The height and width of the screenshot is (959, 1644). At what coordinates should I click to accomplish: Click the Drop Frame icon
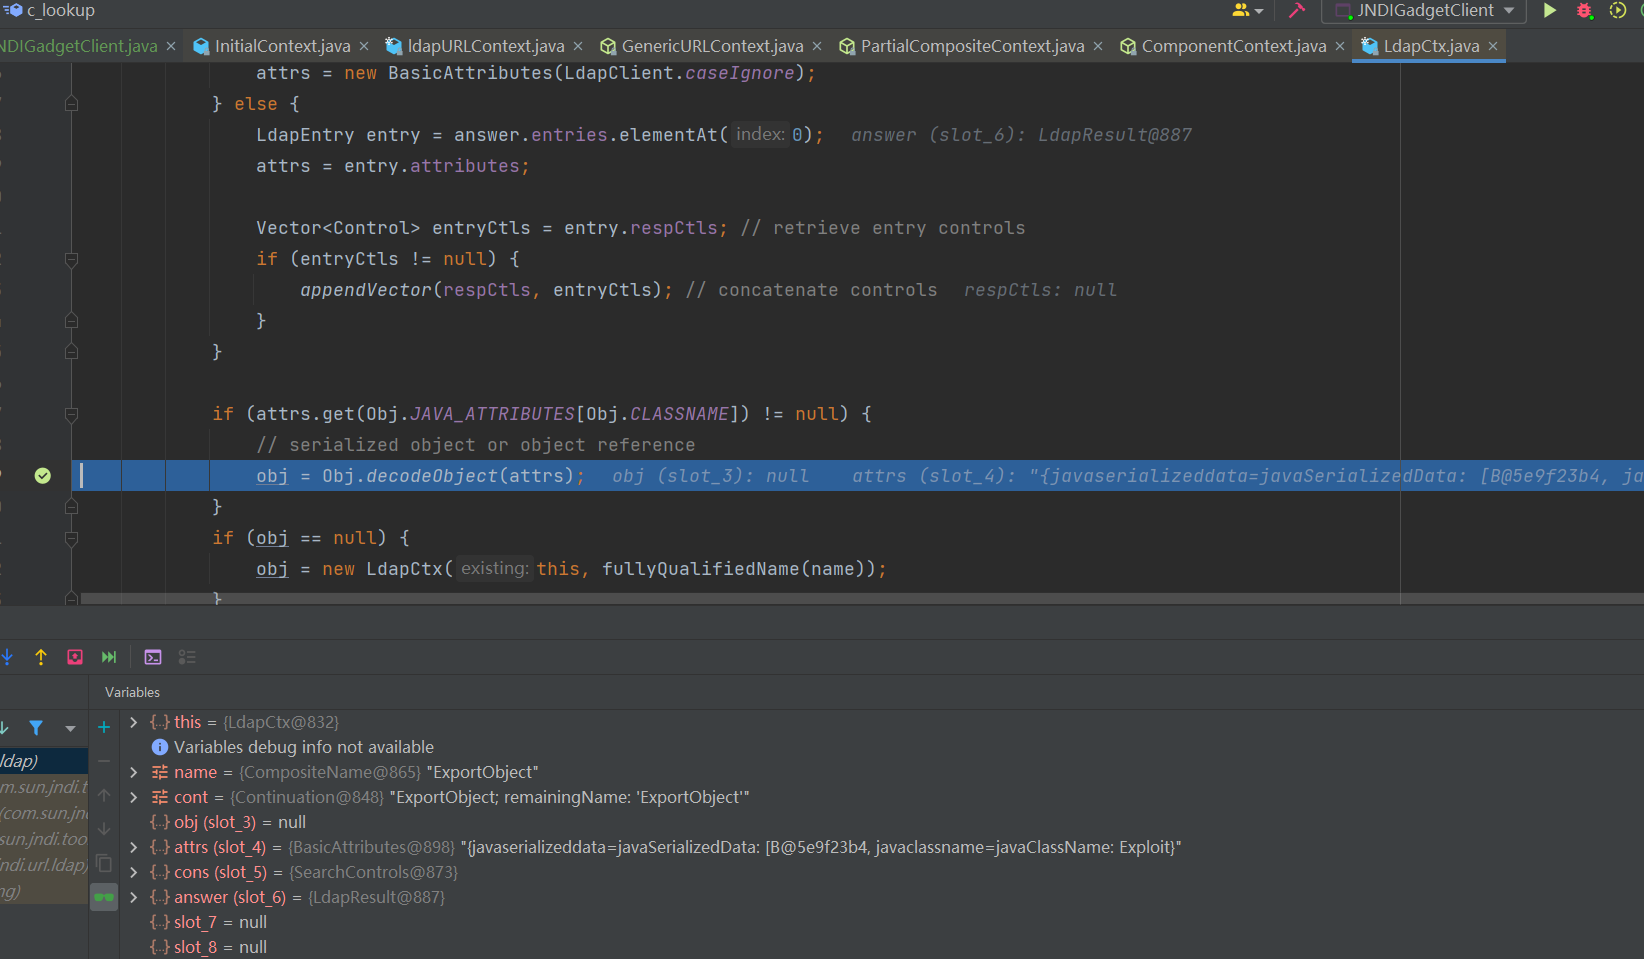pyautogui.click(x=75, y=657)
